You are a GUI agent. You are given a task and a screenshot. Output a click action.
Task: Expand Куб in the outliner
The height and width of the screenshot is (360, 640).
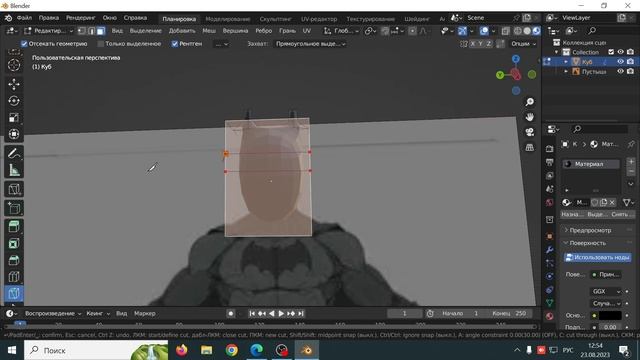[x=566, y=62]
